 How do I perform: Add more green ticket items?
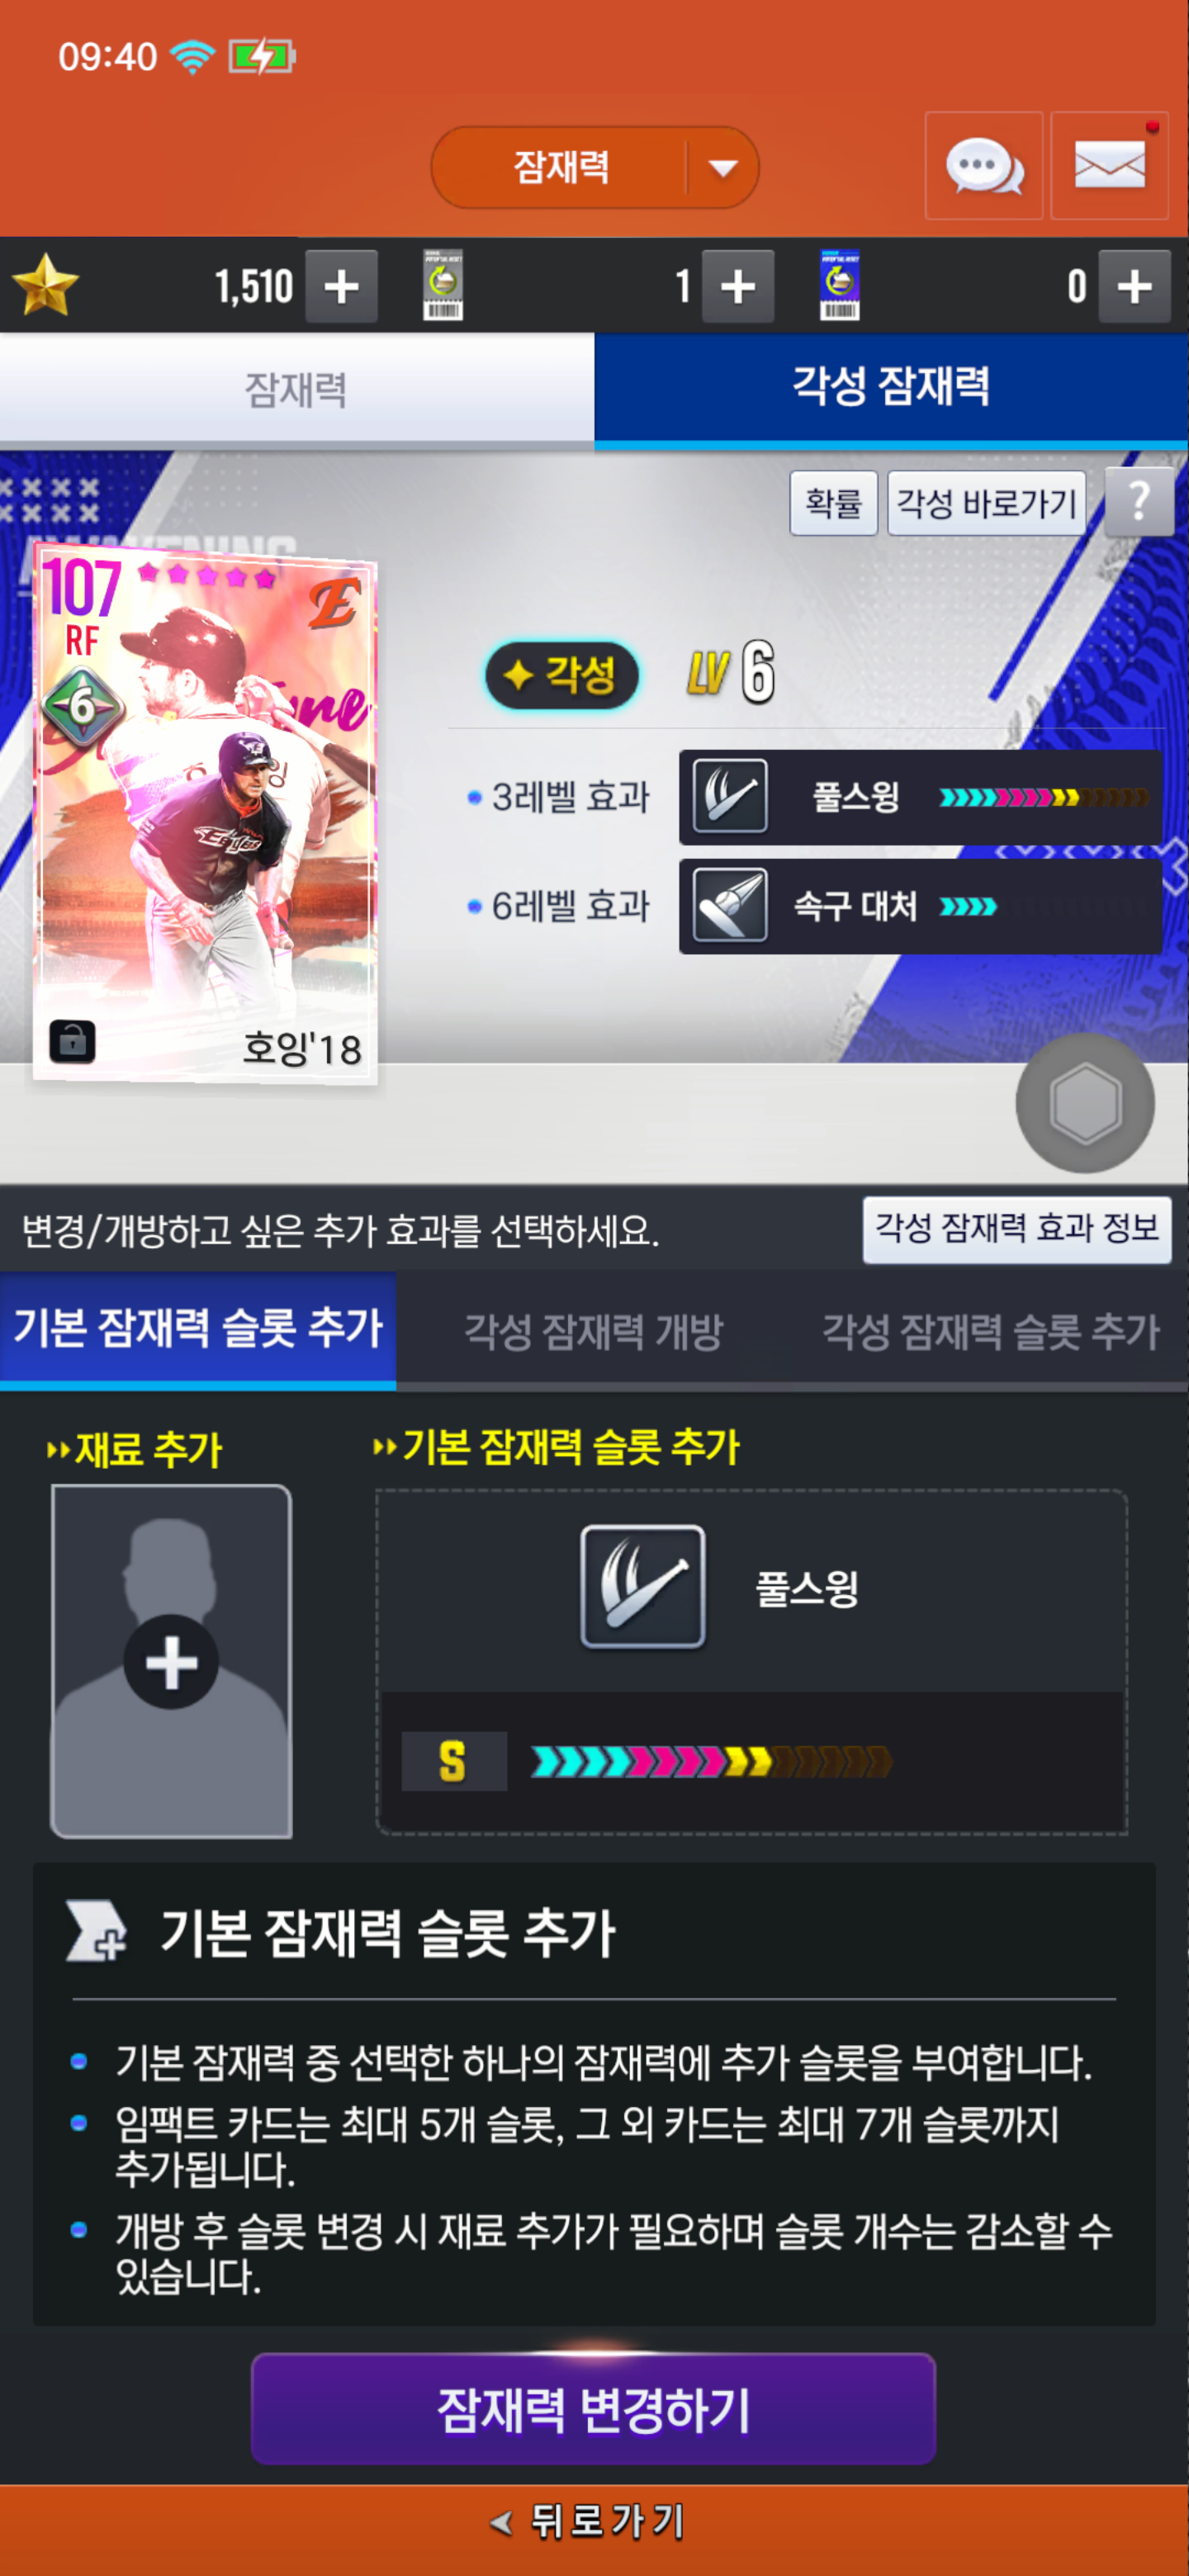point(738,287)
